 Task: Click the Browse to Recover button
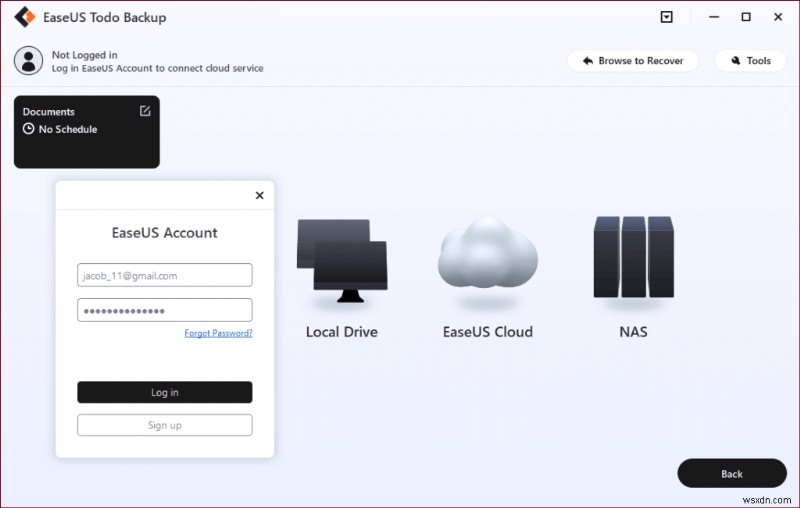[633, 61]
